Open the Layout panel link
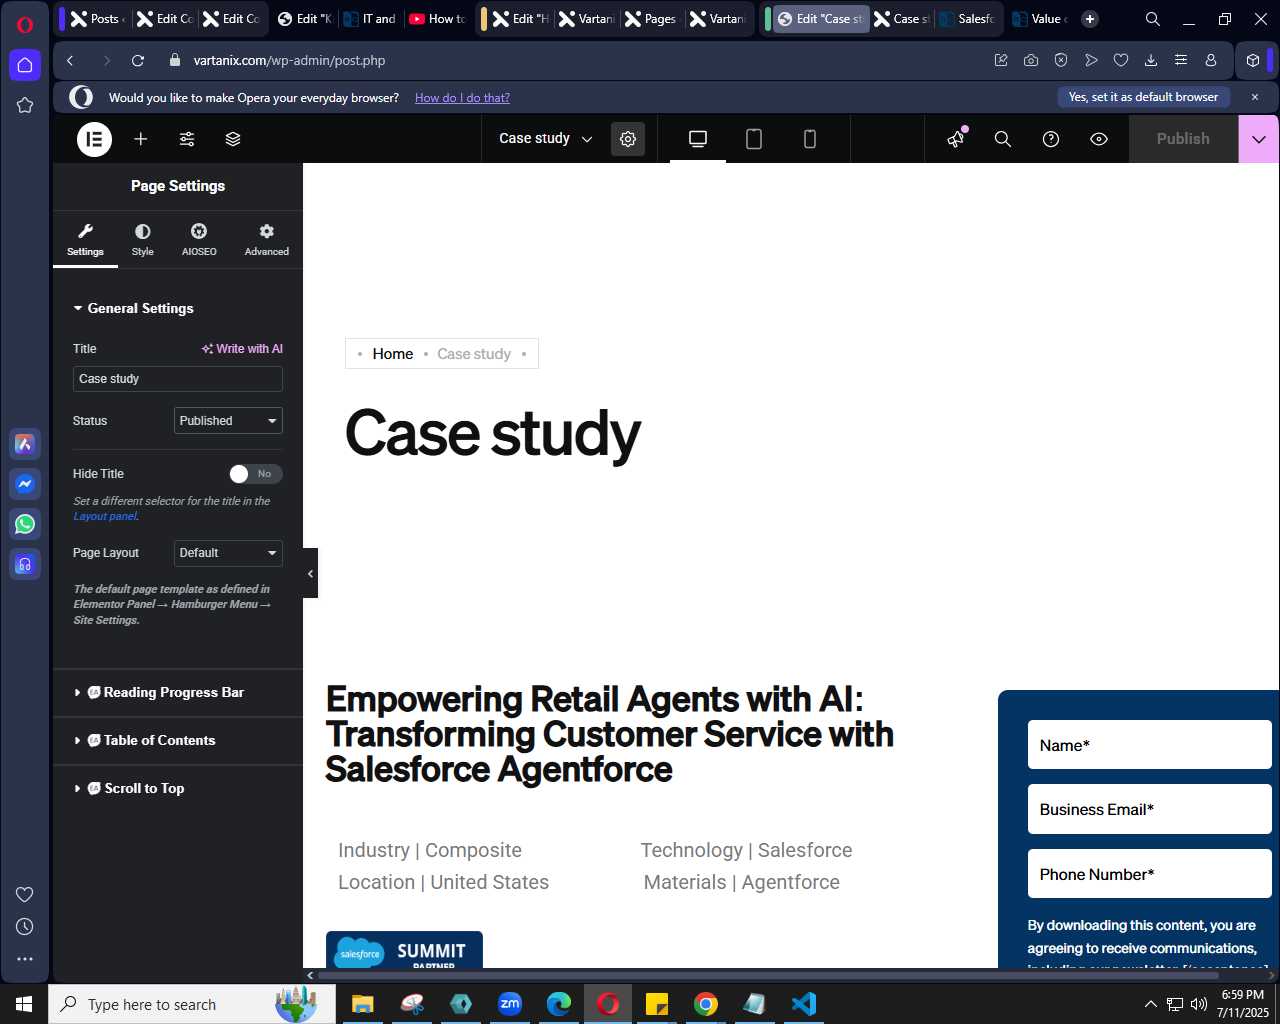The image size is (1280, 1024). click(105, 516)
